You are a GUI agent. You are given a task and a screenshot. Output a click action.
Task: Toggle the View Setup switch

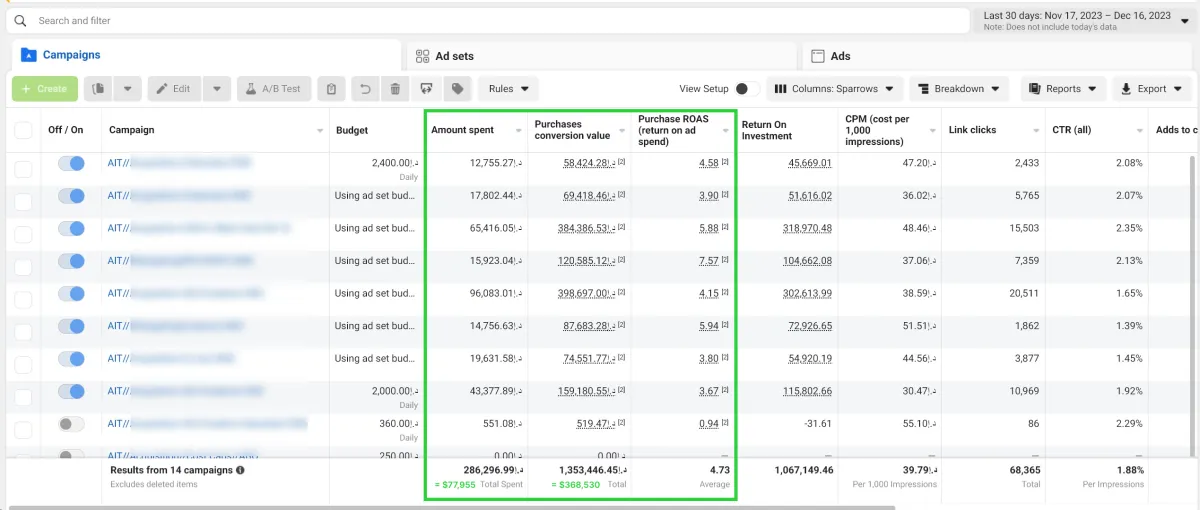coord(746,89)
